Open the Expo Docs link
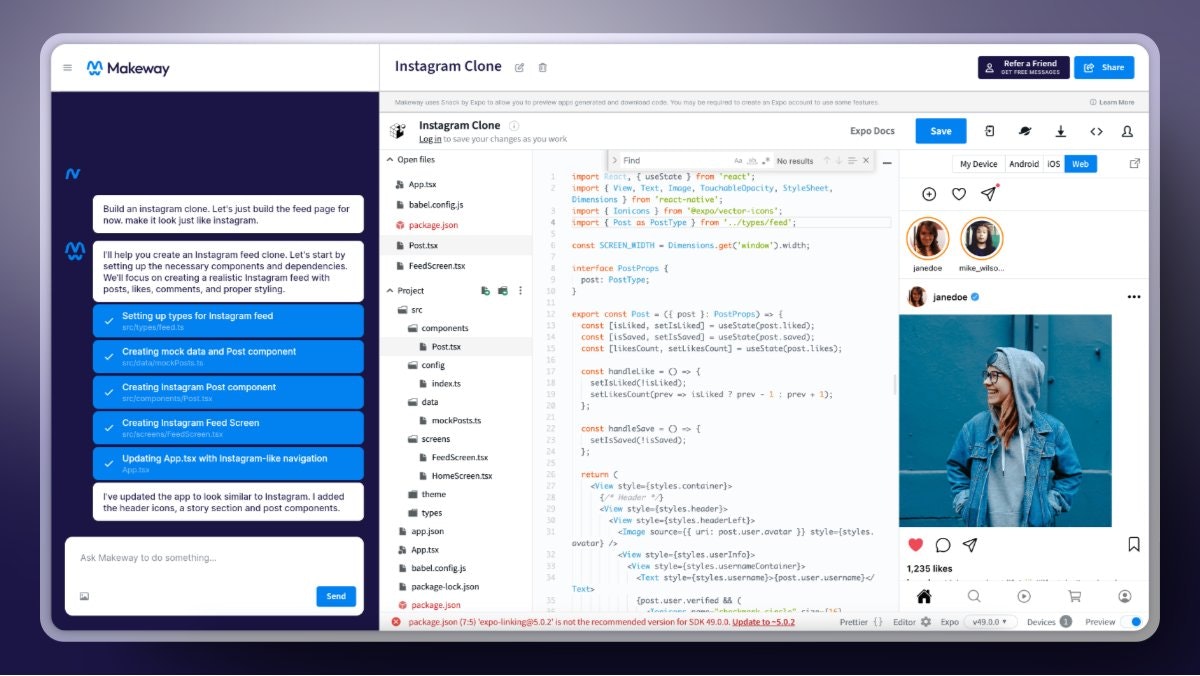The image size is (1200, 676). point(872,131)
